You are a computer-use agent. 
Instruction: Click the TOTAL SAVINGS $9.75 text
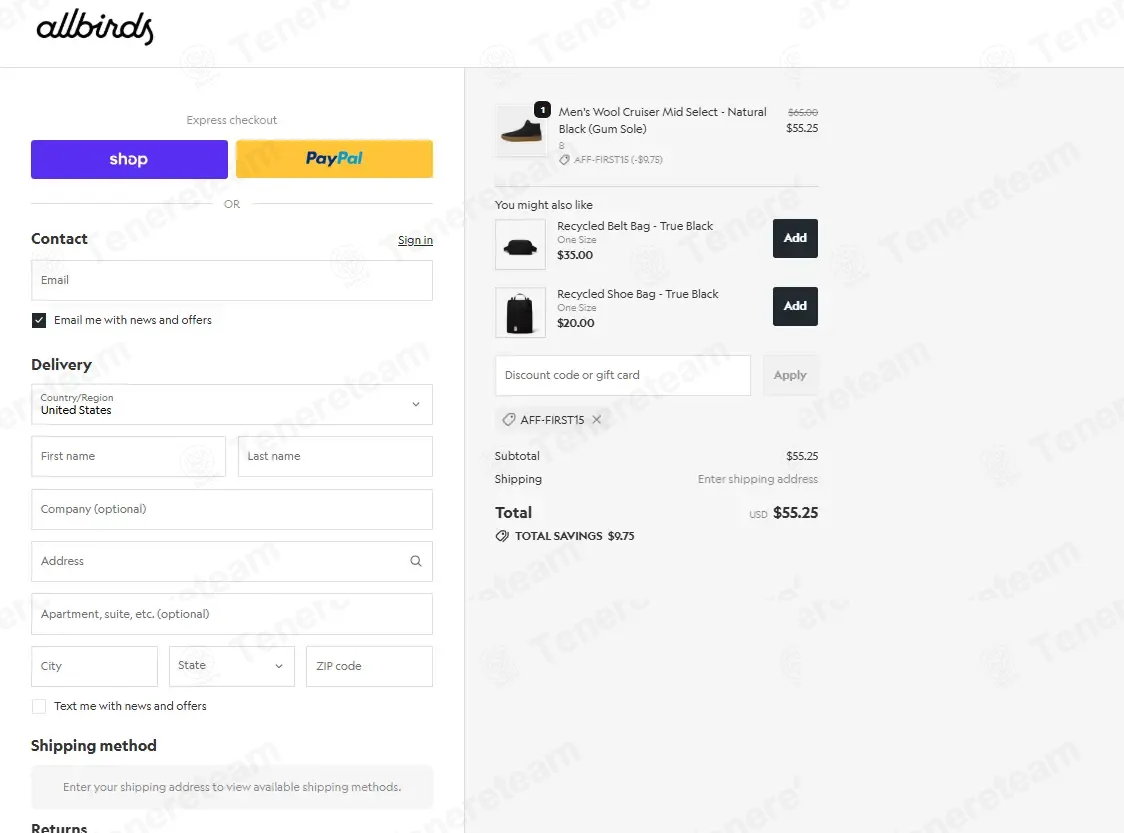[x=574, y=536]
